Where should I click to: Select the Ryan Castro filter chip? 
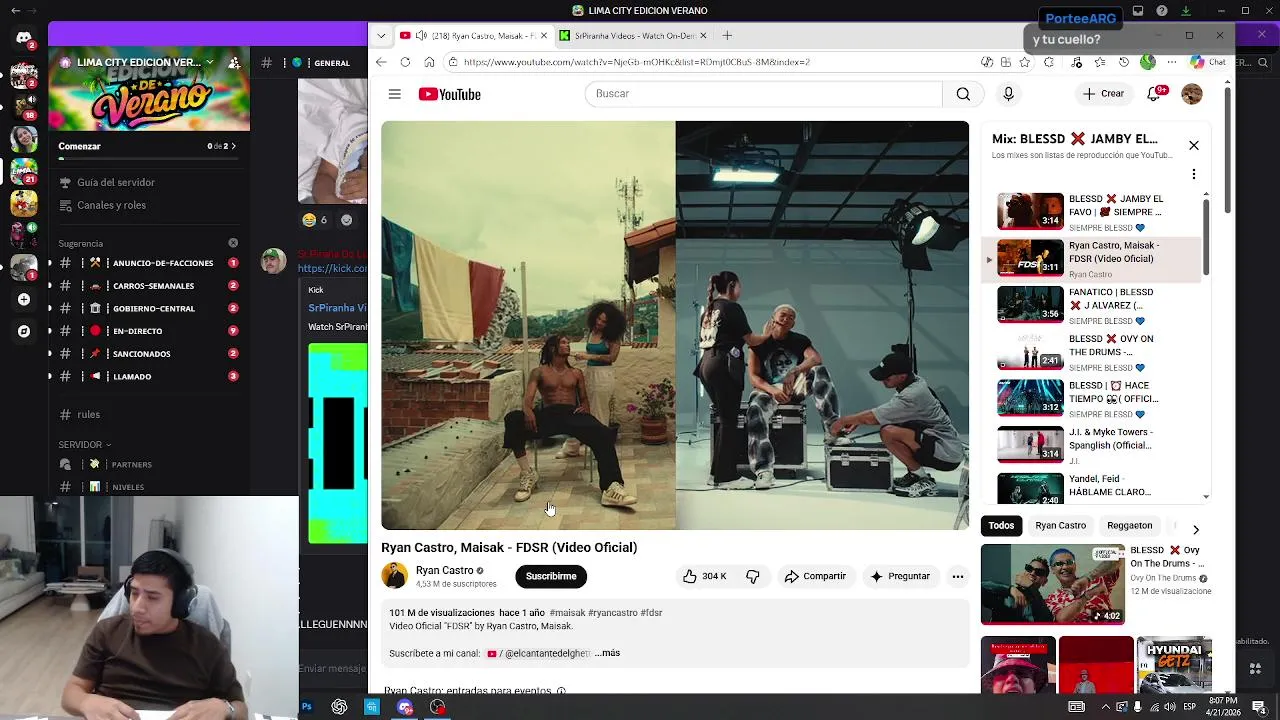tap(1060, 526)
